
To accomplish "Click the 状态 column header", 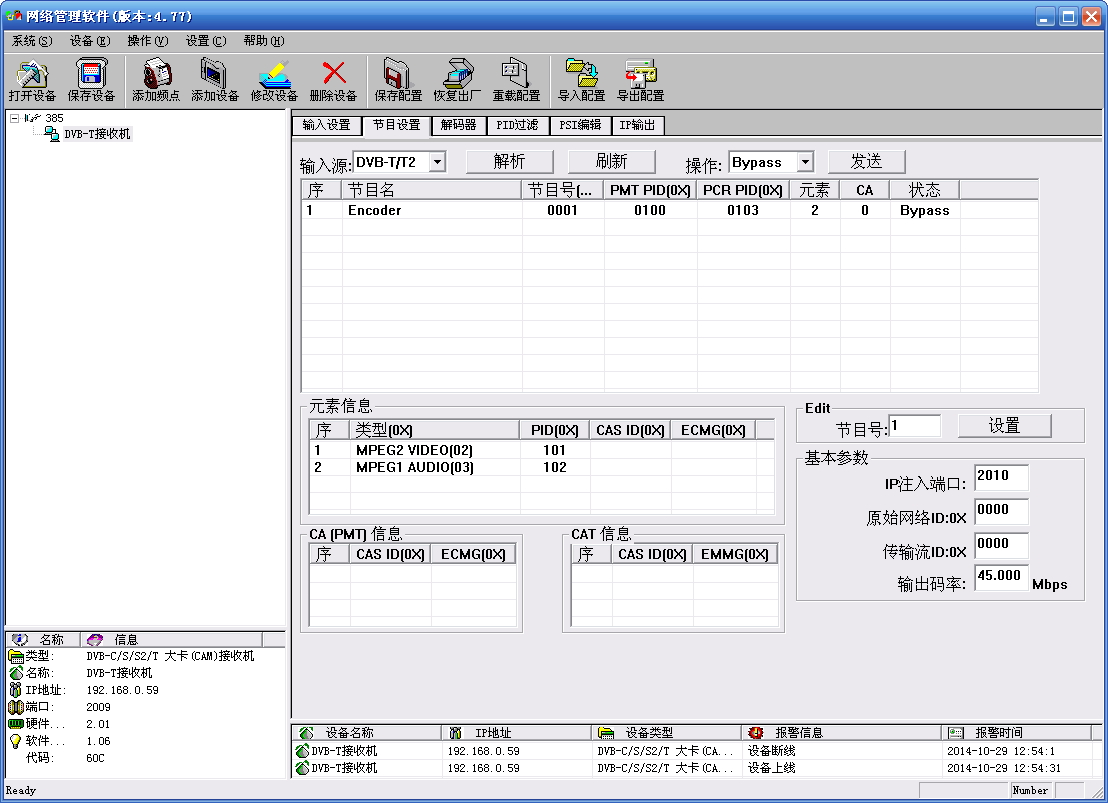I will [924, 190].
